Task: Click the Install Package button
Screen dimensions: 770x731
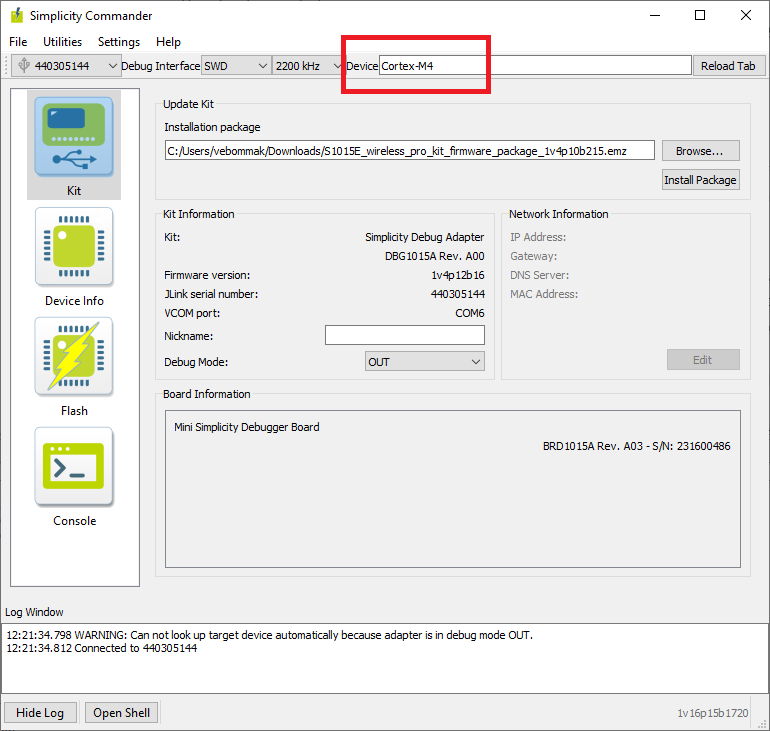Action: 700,180
